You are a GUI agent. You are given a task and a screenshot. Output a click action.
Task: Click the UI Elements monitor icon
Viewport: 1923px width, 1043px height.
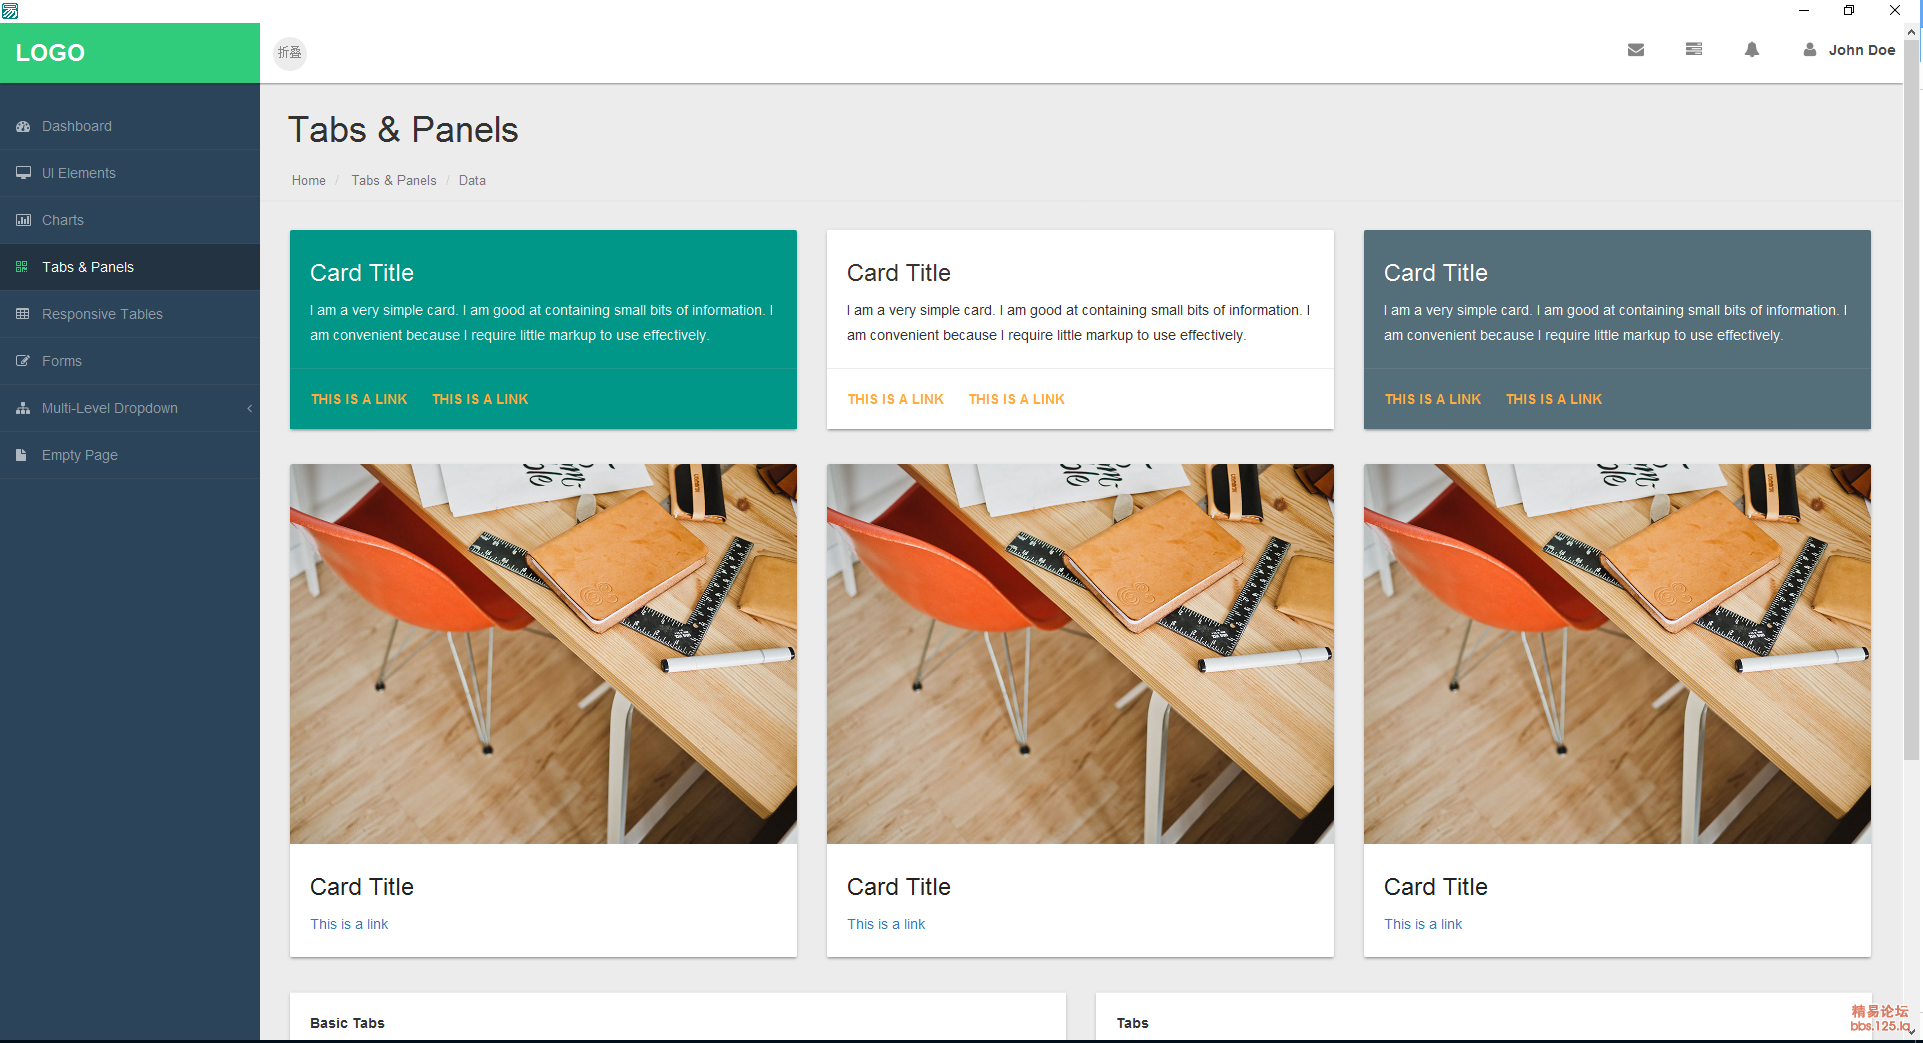coord(23,173)
